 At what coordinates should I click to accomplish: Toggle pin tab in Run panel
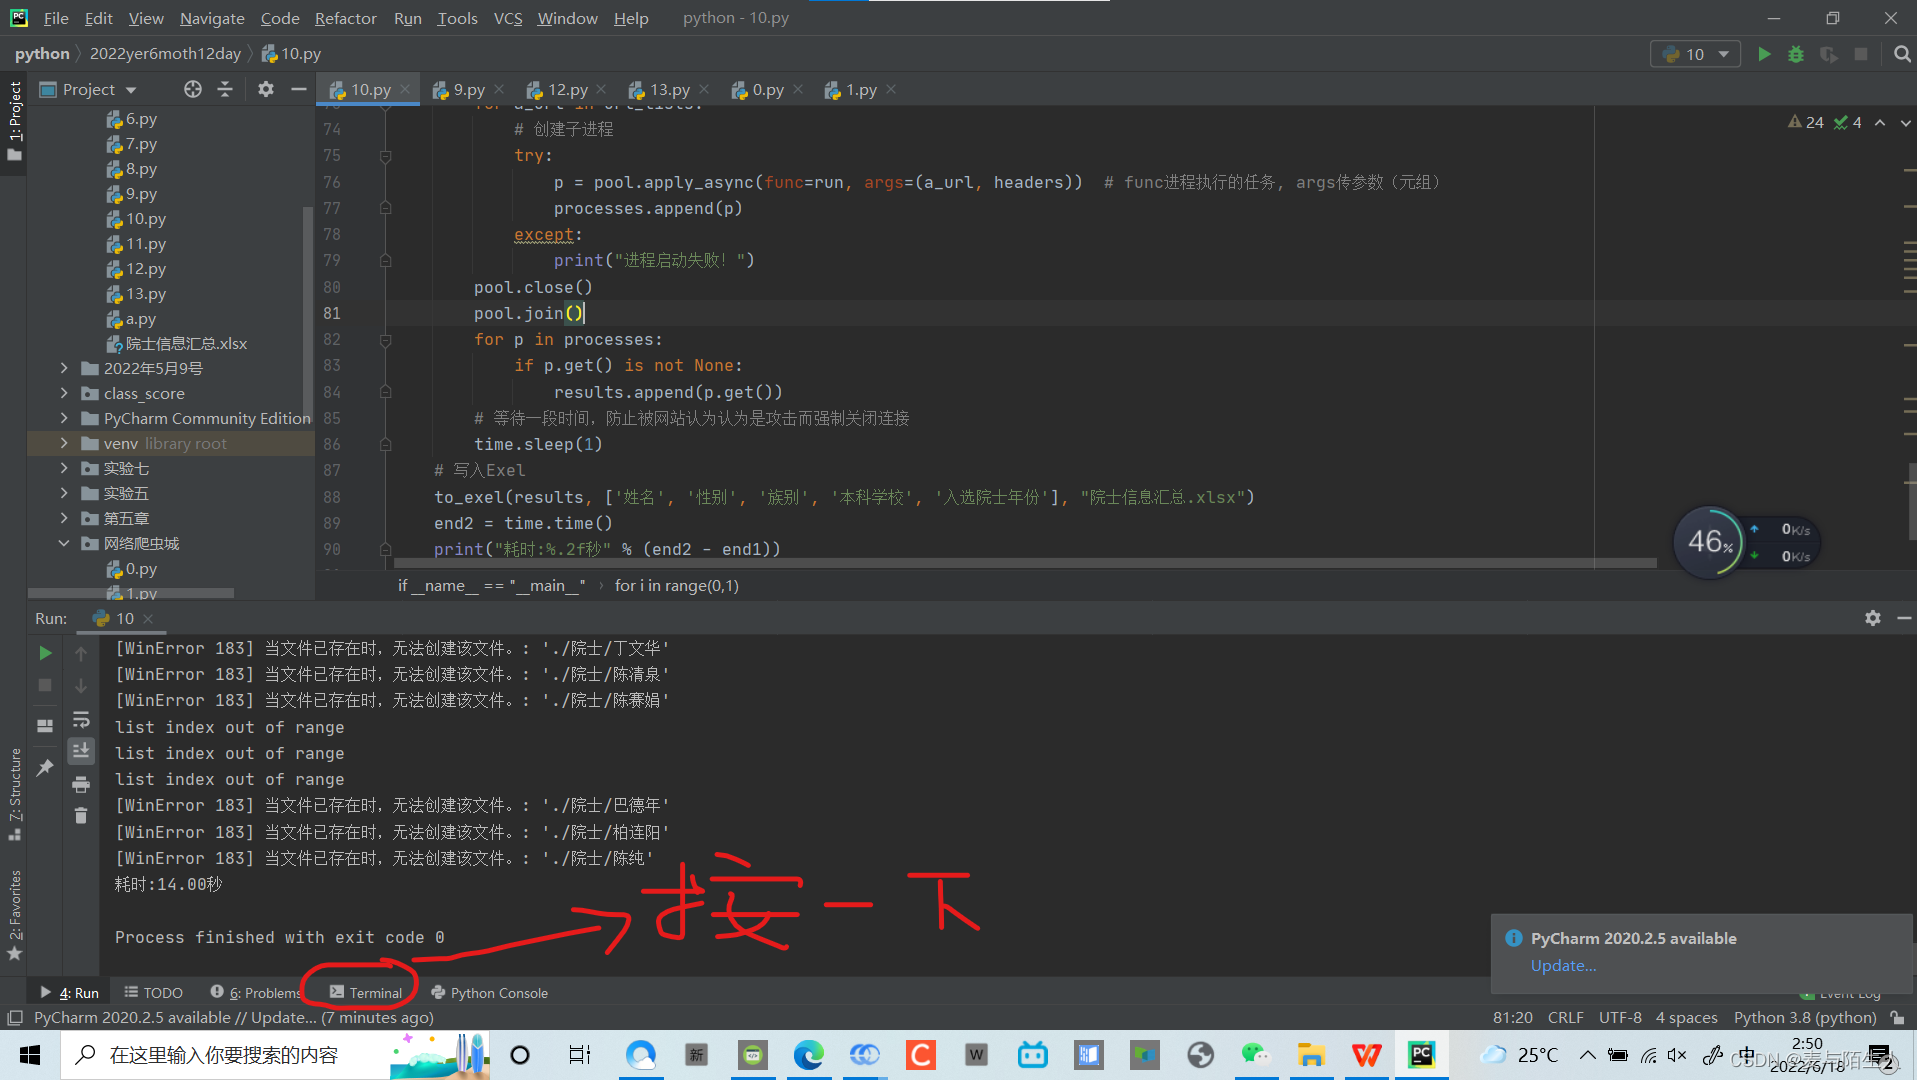[45, 768]
